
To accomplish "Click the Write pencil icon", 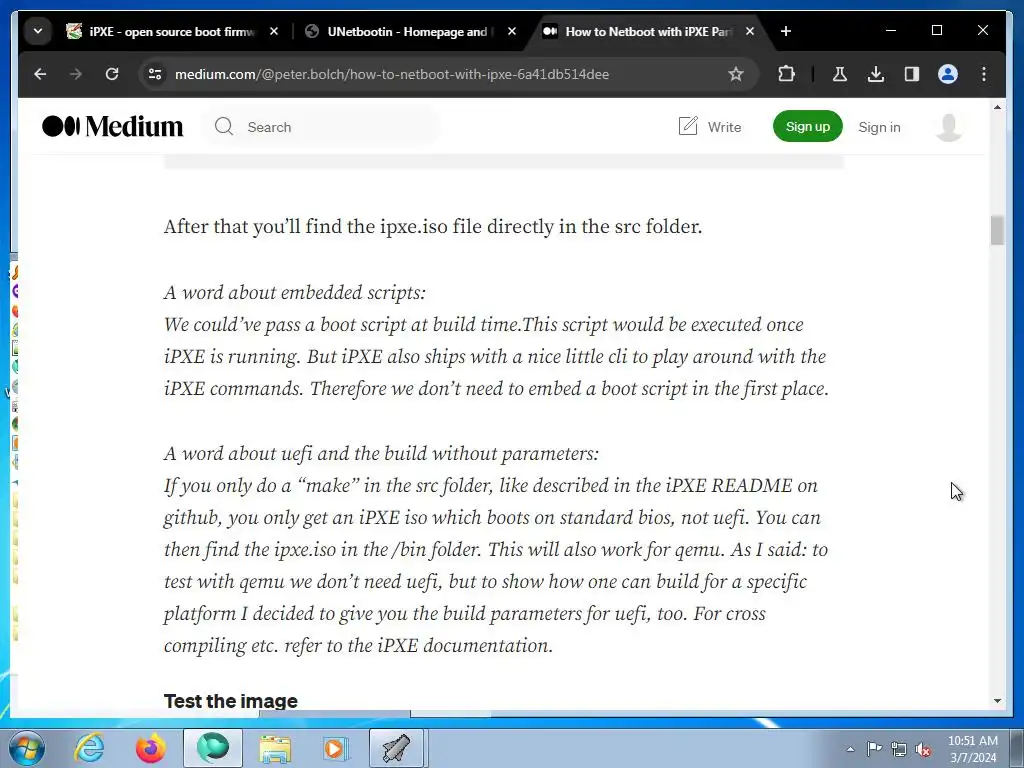I will point(688,127).
